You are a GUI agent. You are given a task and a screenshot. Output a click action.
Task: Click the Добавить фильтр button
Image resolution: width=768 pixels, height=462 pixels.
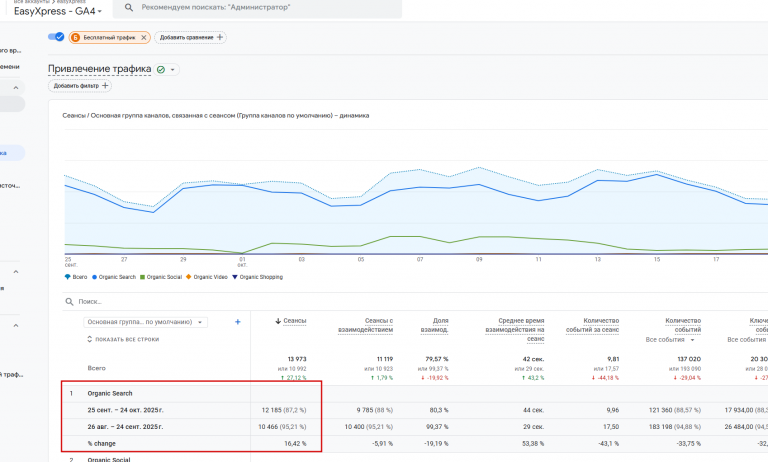80,86
